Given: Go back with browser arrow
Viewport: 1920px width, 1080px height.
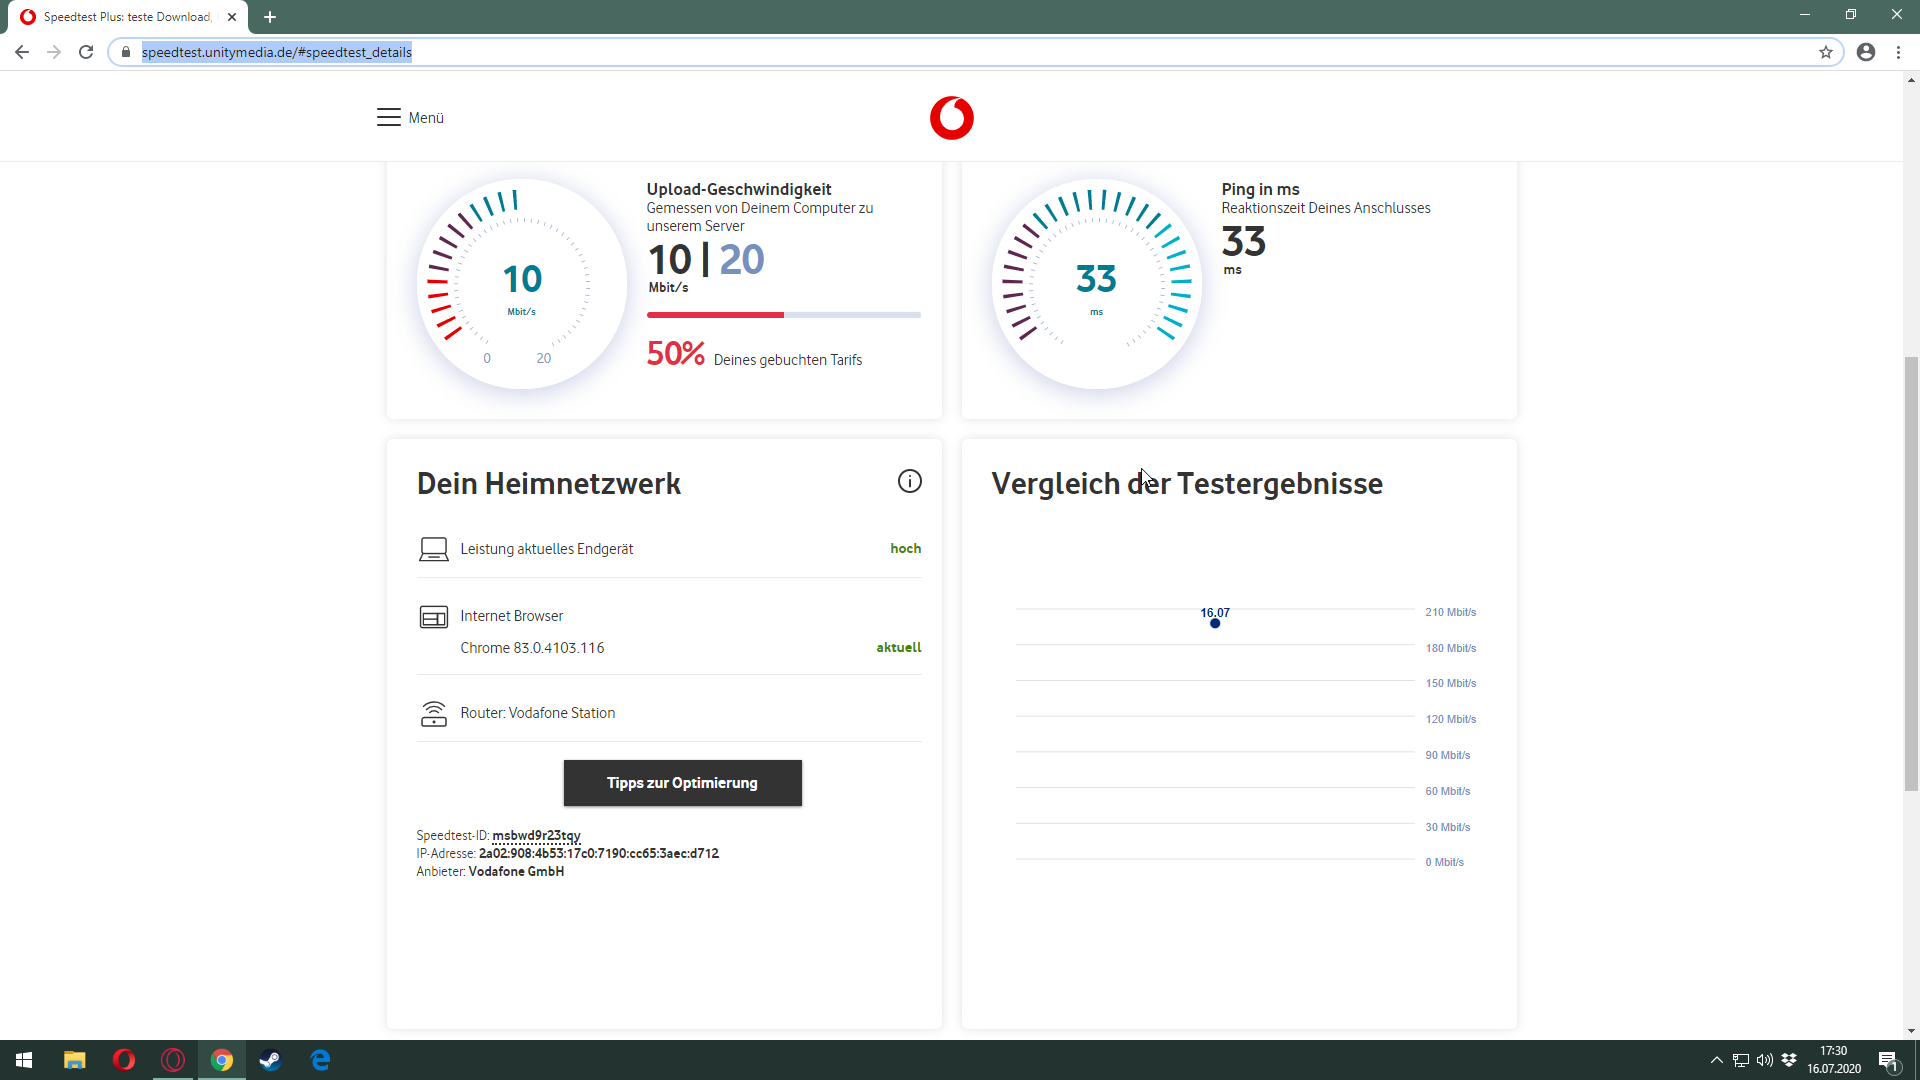Looking at the screenshot, I should click(22, 52).
